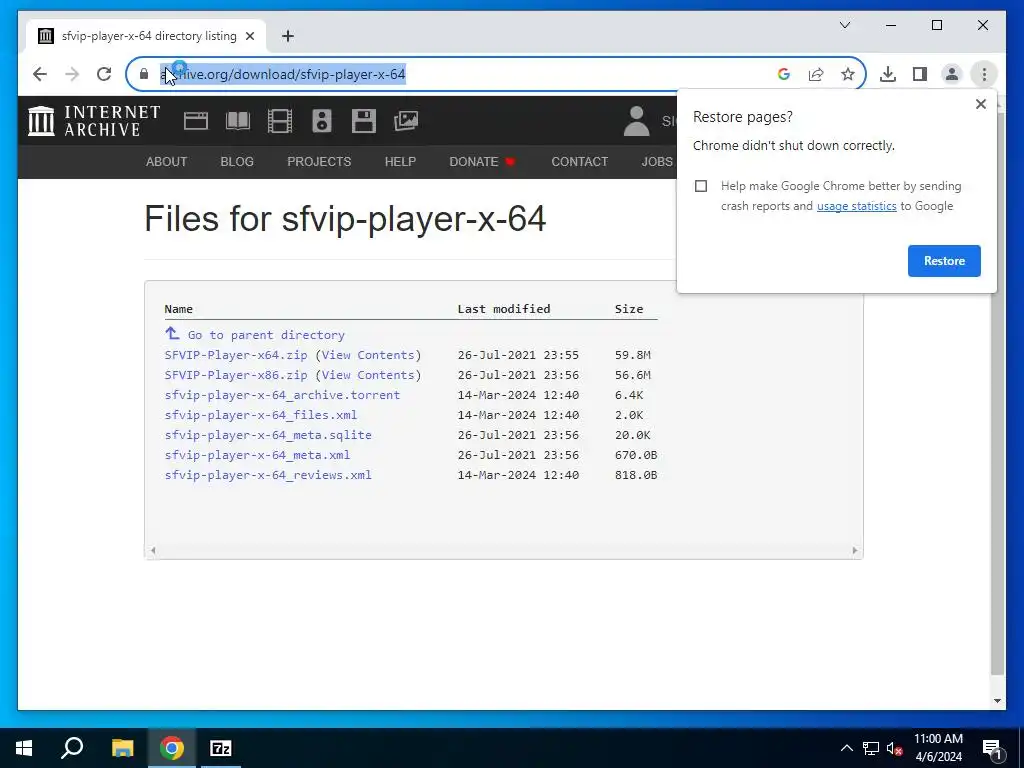
Task: Open the Video film icon
Action: (280, 121)
